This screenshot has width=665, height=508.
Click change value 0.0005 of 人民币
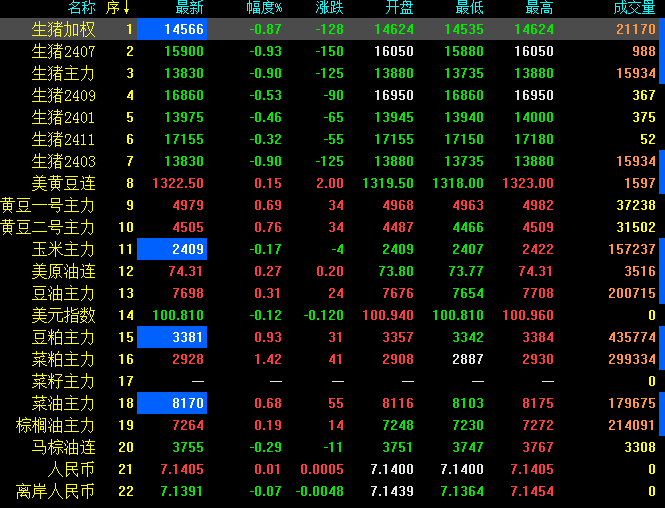tap(322, 469)
